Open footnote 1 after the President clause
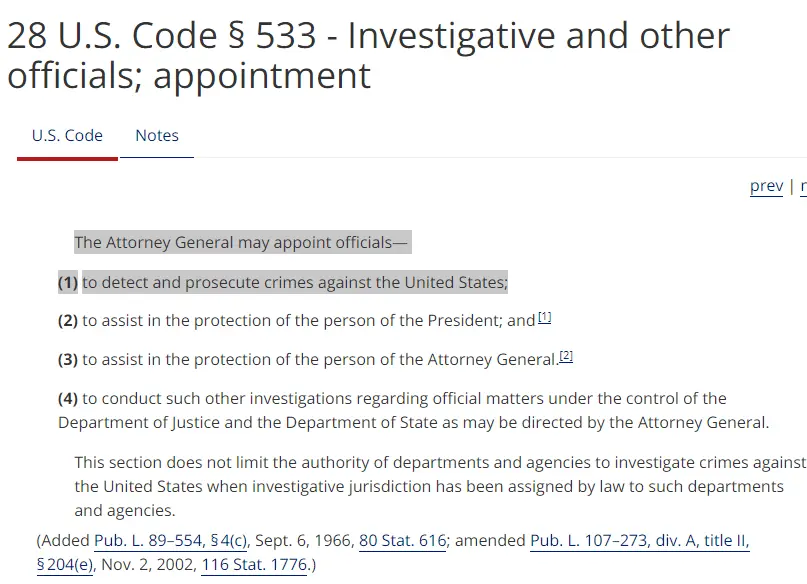 point(545,318)
